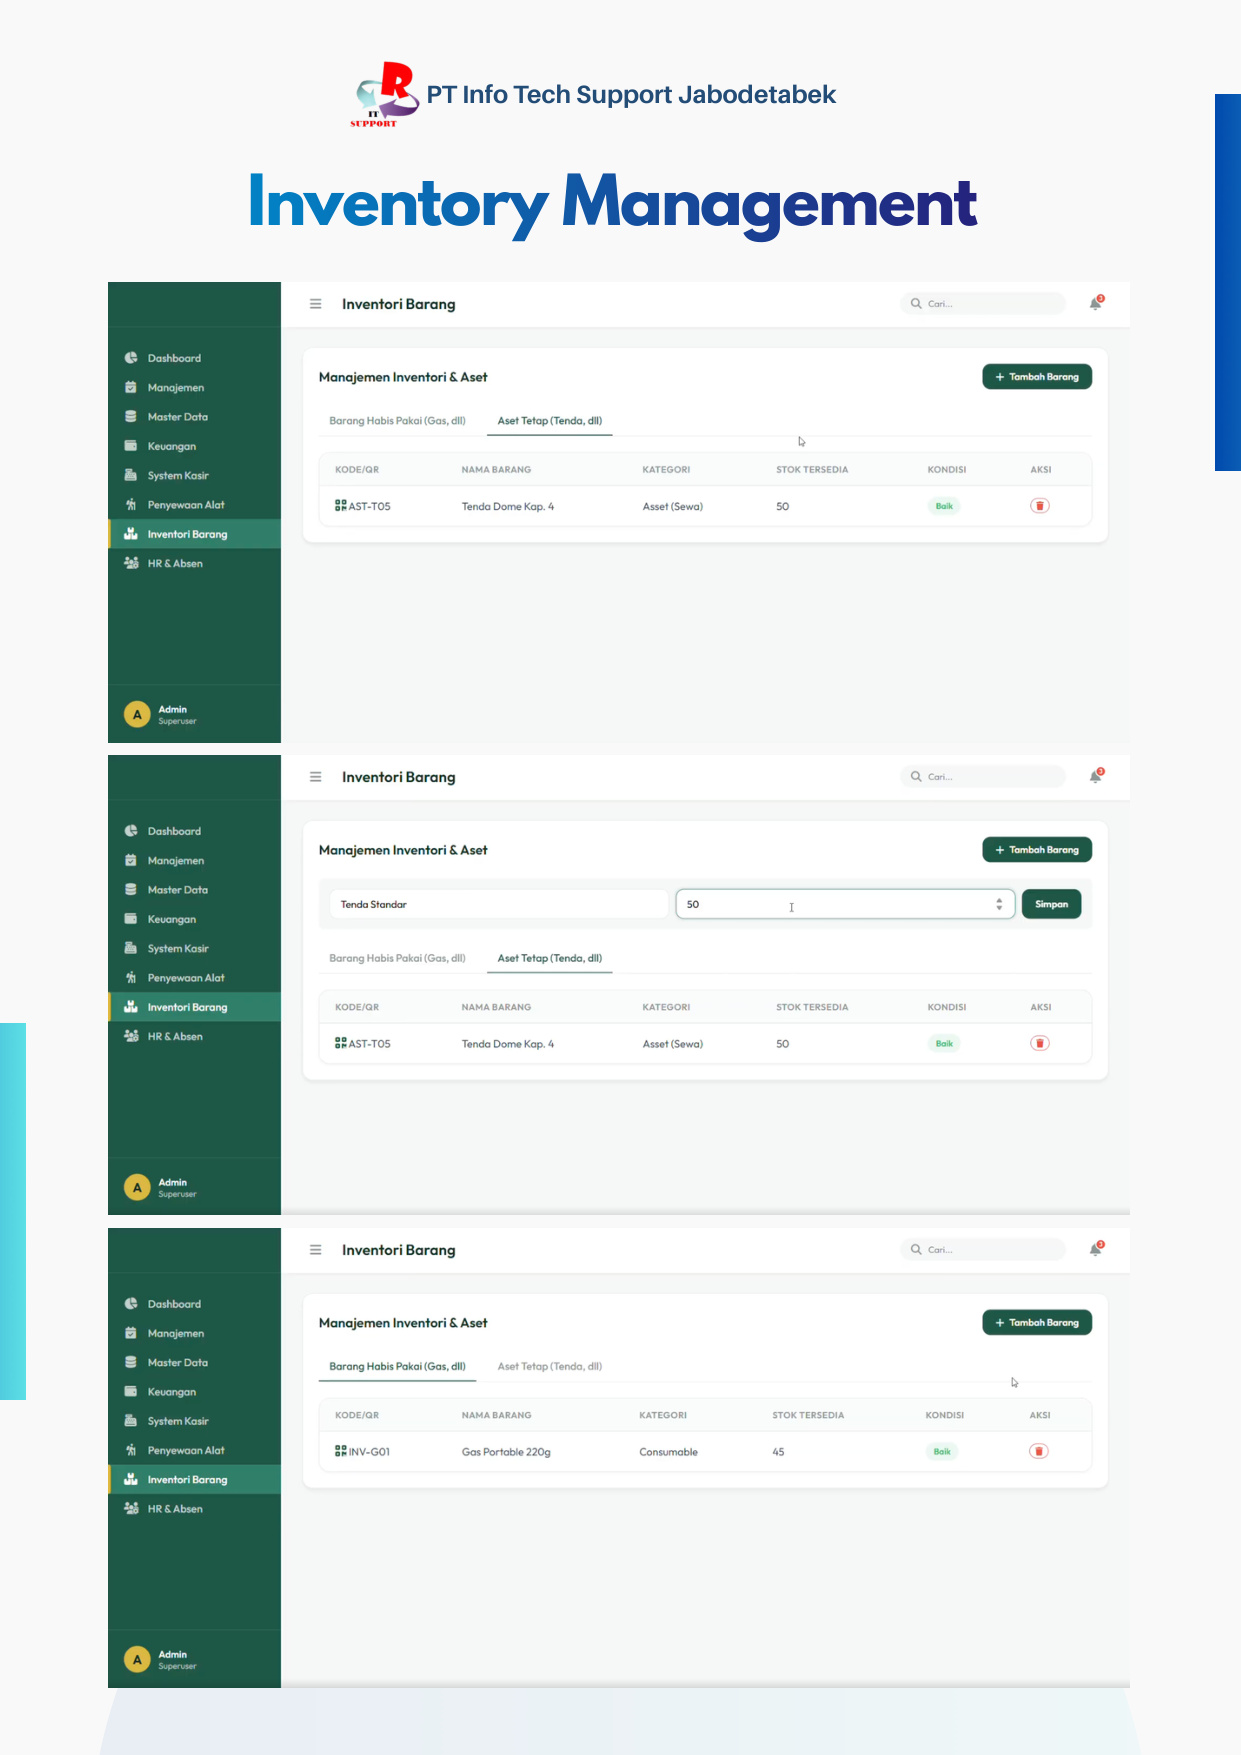Screen dimensions: 1241x1755
Task: Open QR icon of AST-T05 under the Simpan form
Action: coord(341,1043)
